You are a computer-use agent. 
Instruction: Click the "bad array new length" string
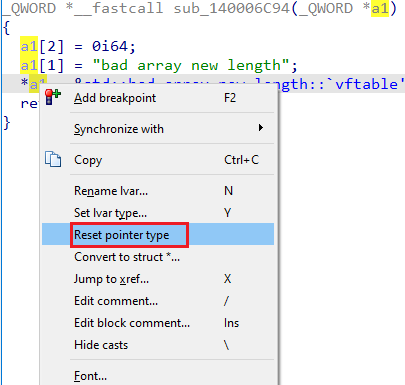192,65
